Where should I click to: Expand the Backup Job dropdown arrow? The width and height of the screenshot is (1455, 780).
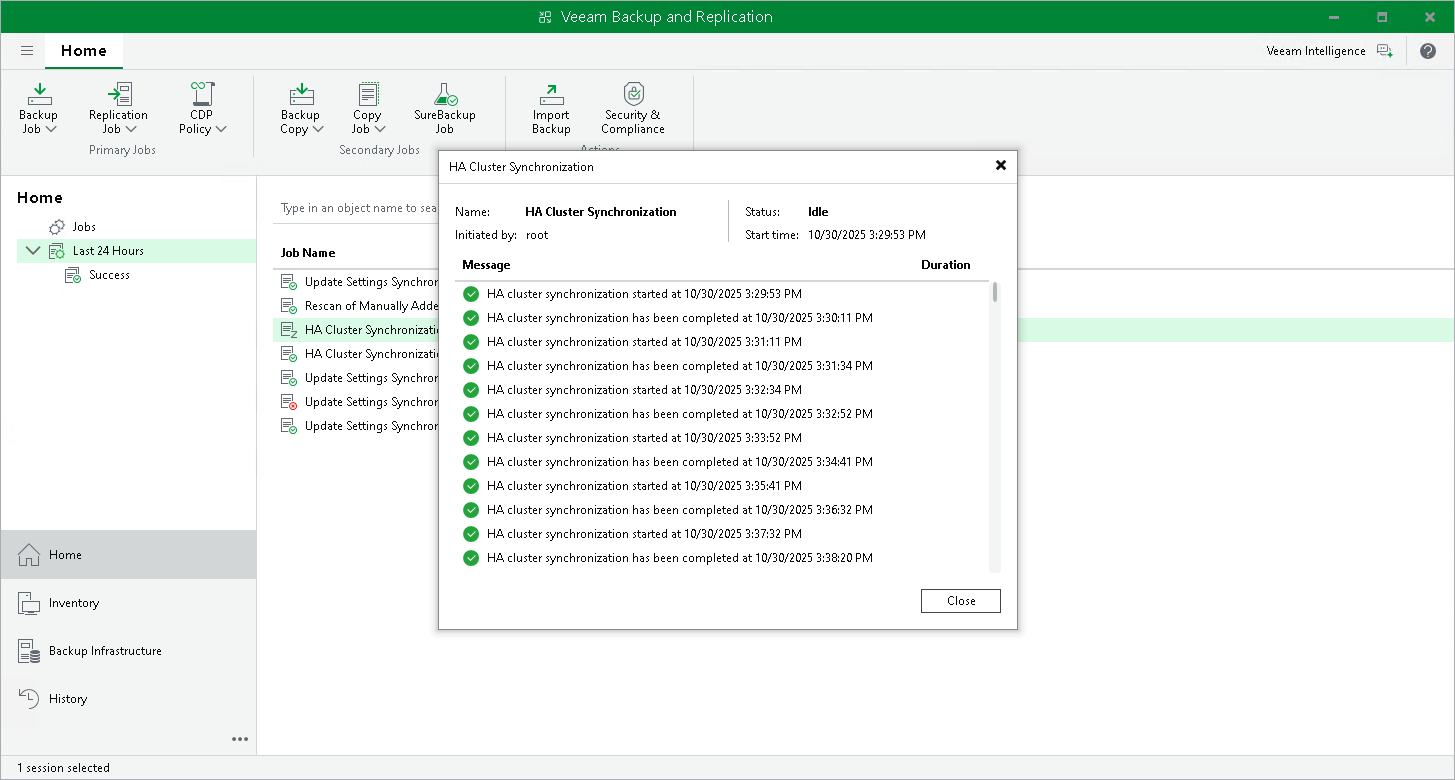[51, 129]
